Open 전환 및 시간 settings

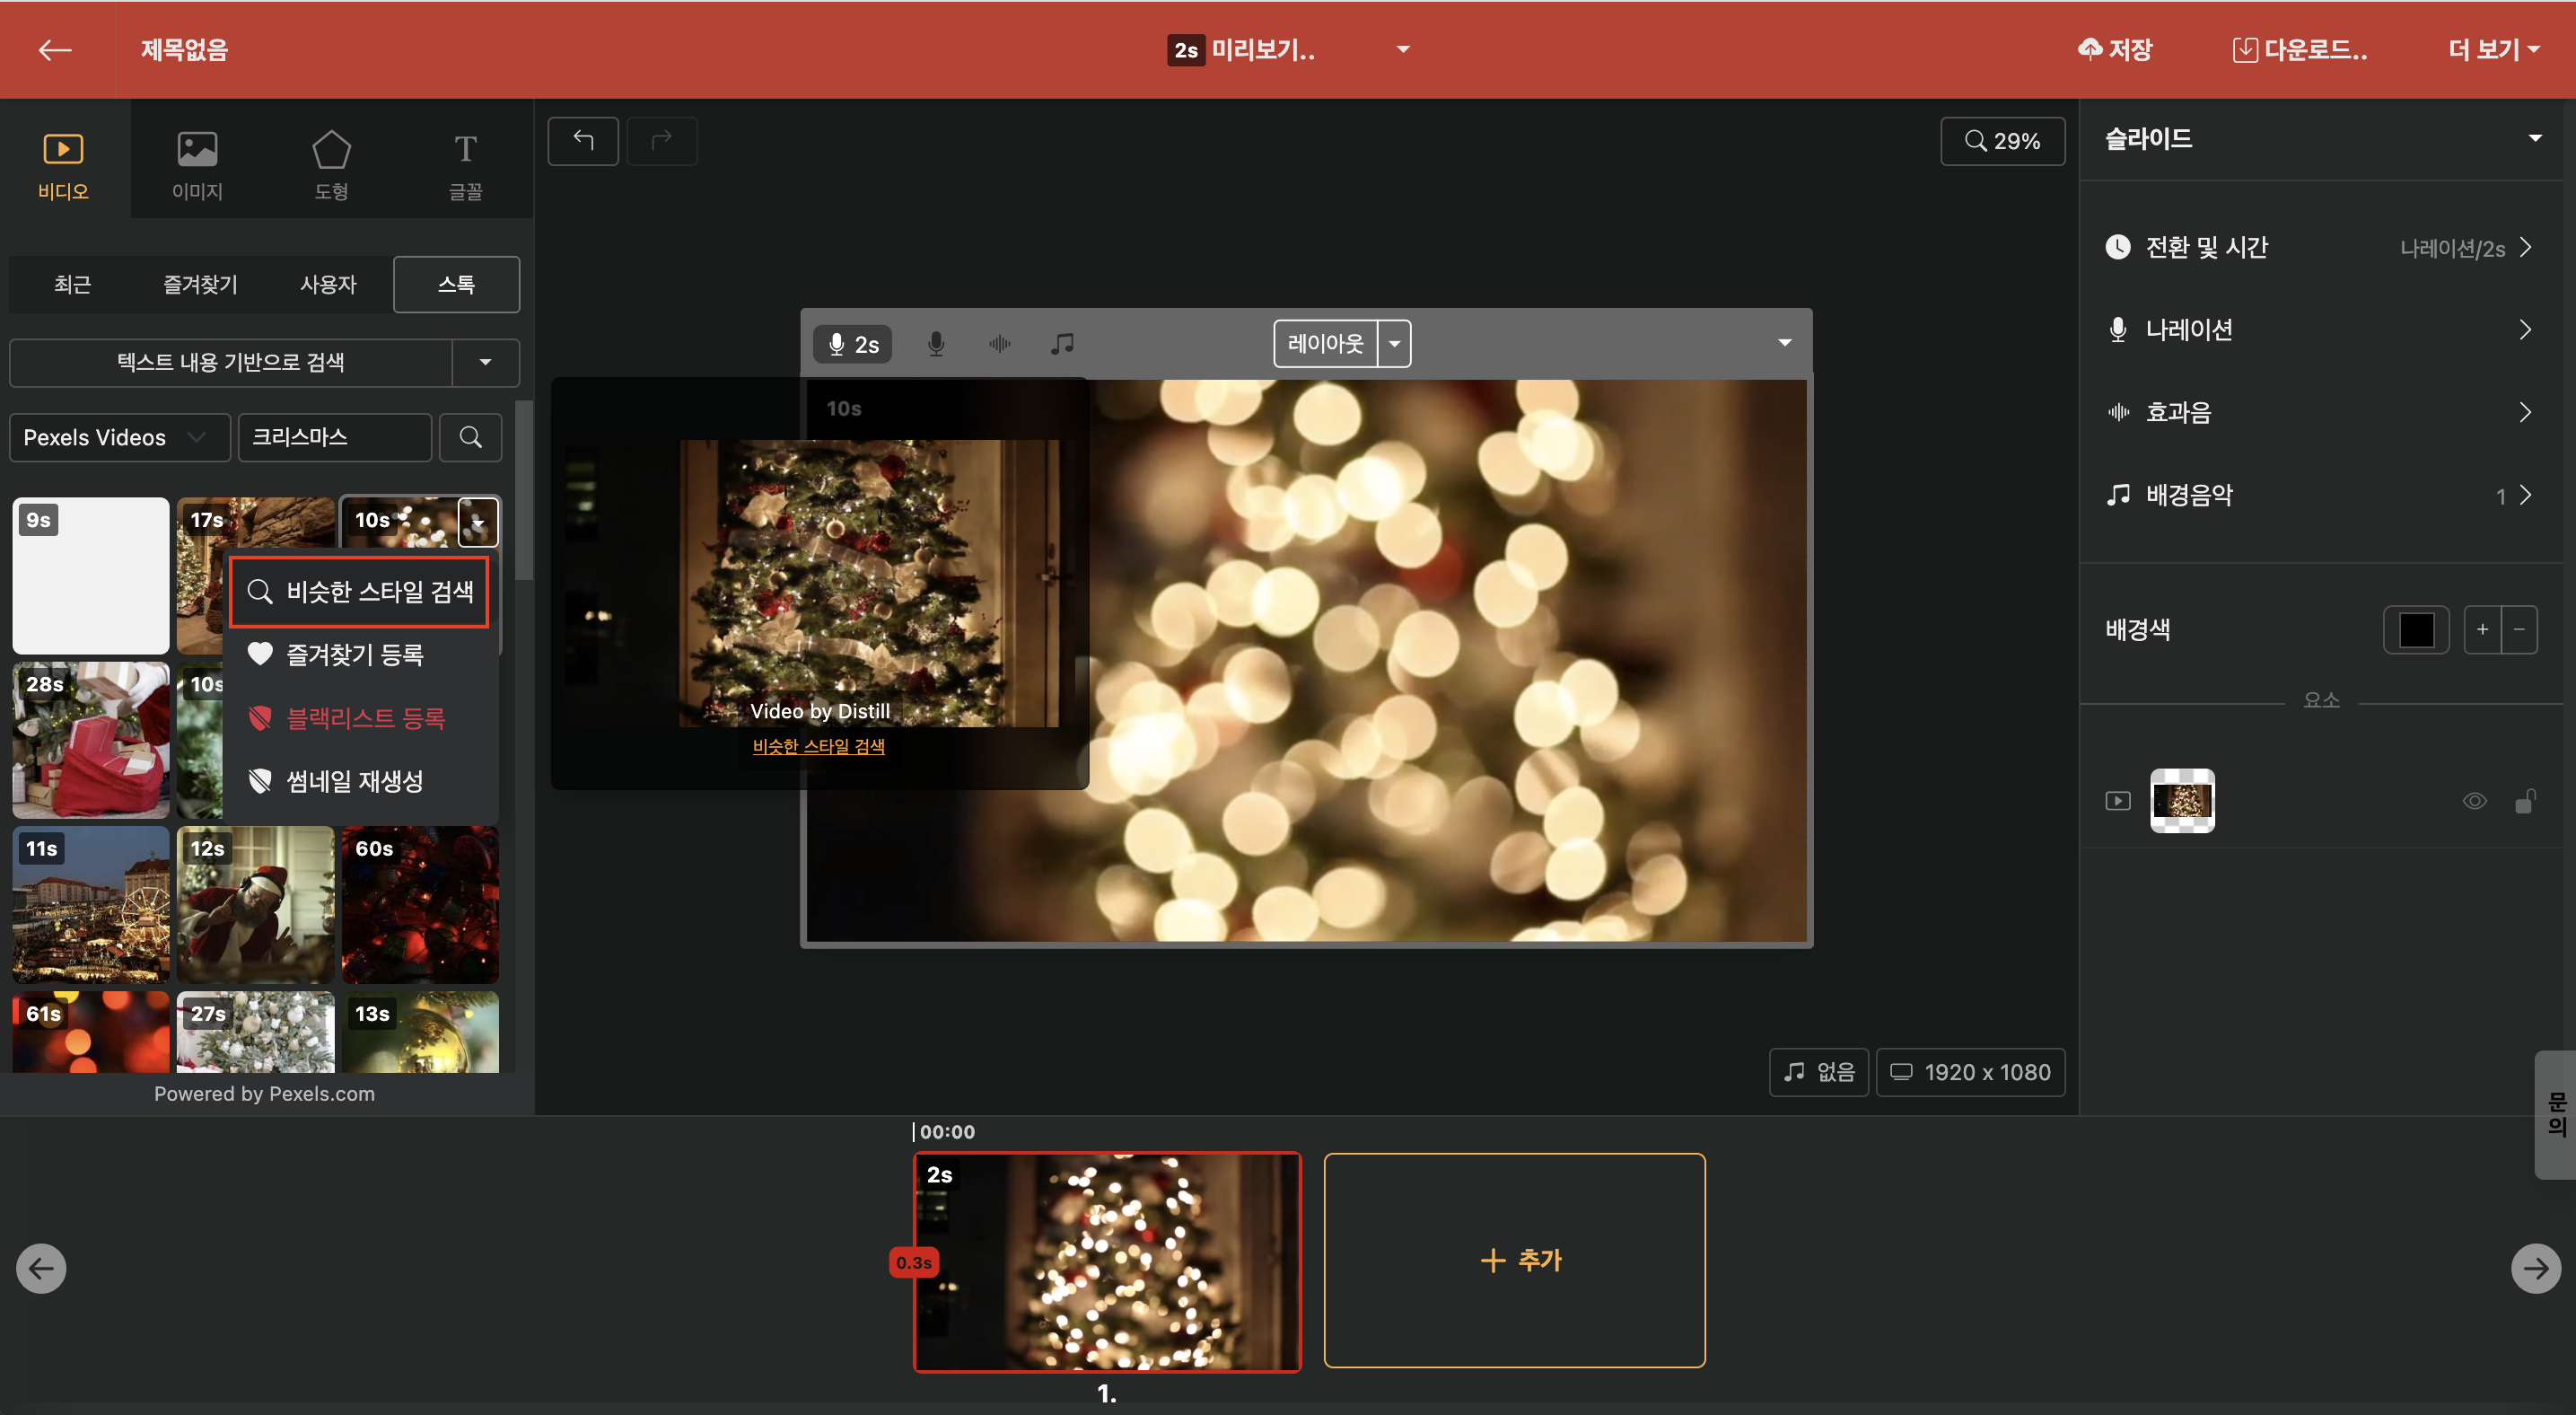pyautogui.click(x=2320, y=247)
